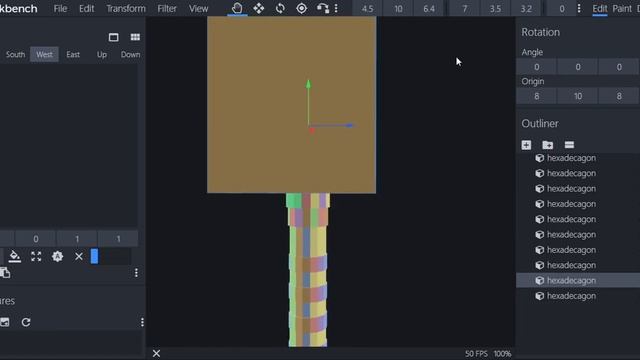Open Textures panel three-dot menu

142,322
